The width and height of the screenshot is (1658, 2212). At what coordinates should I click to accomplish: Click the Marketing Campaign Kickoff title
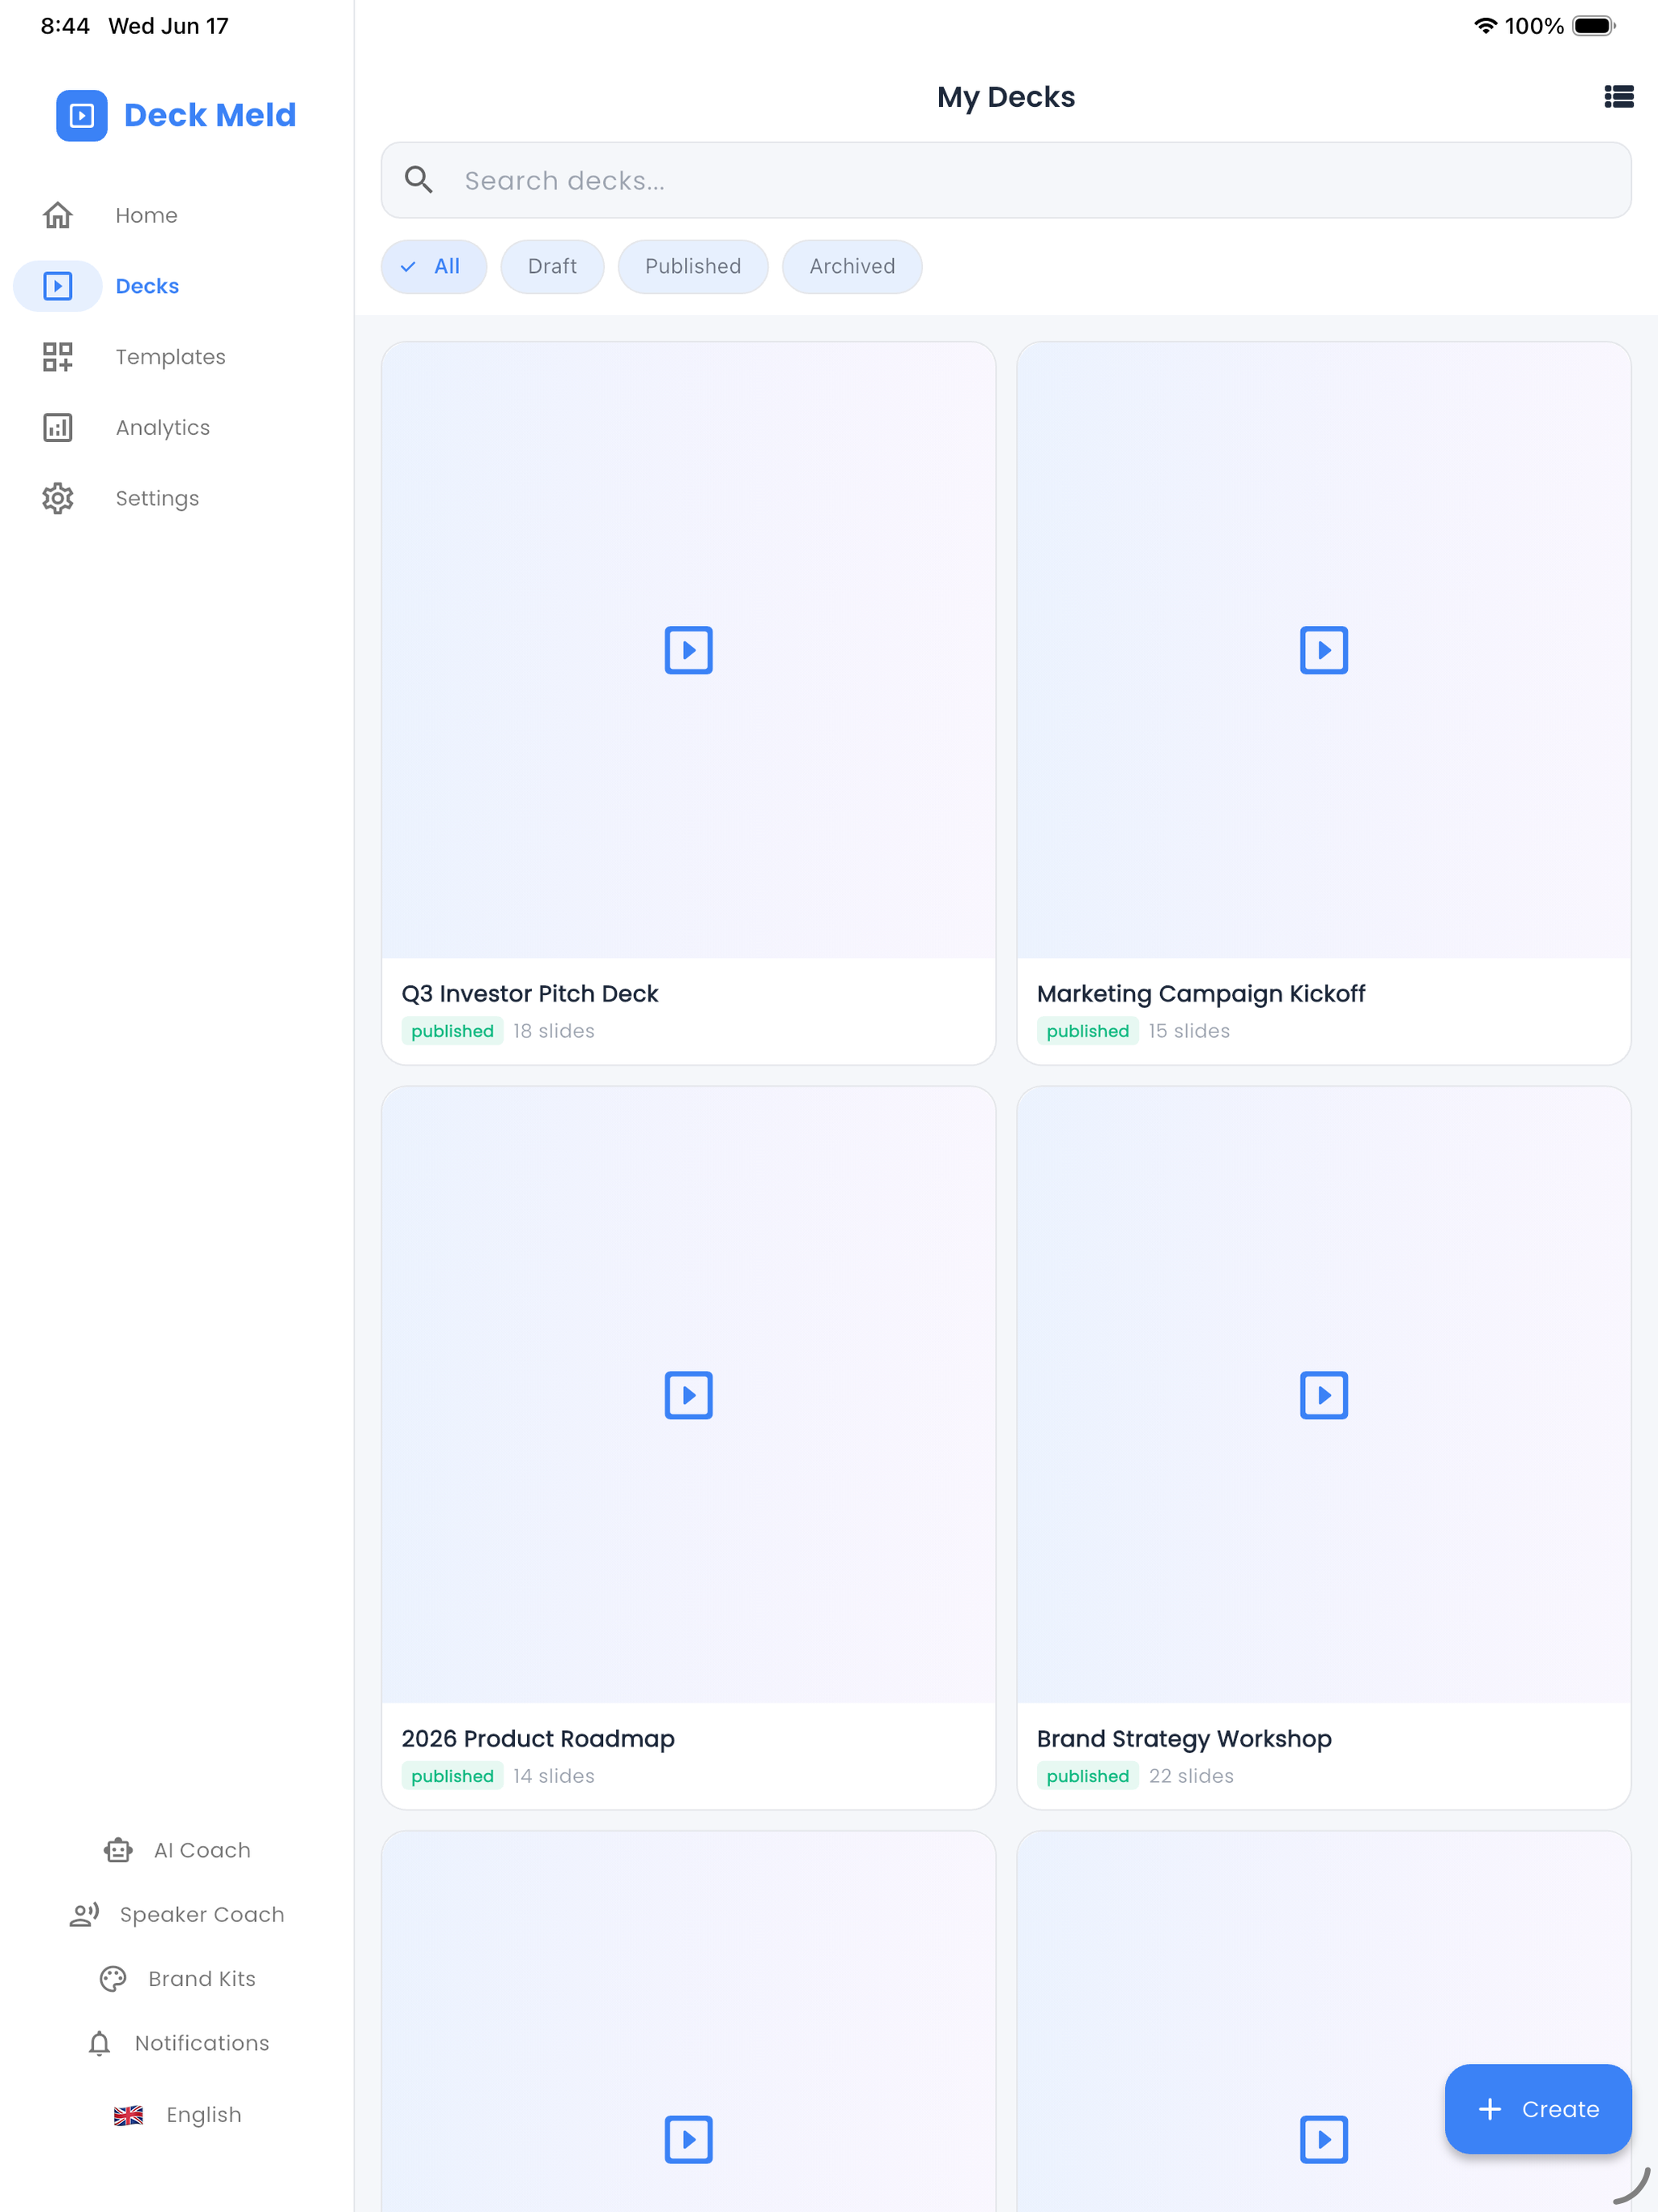point(1201,994)
